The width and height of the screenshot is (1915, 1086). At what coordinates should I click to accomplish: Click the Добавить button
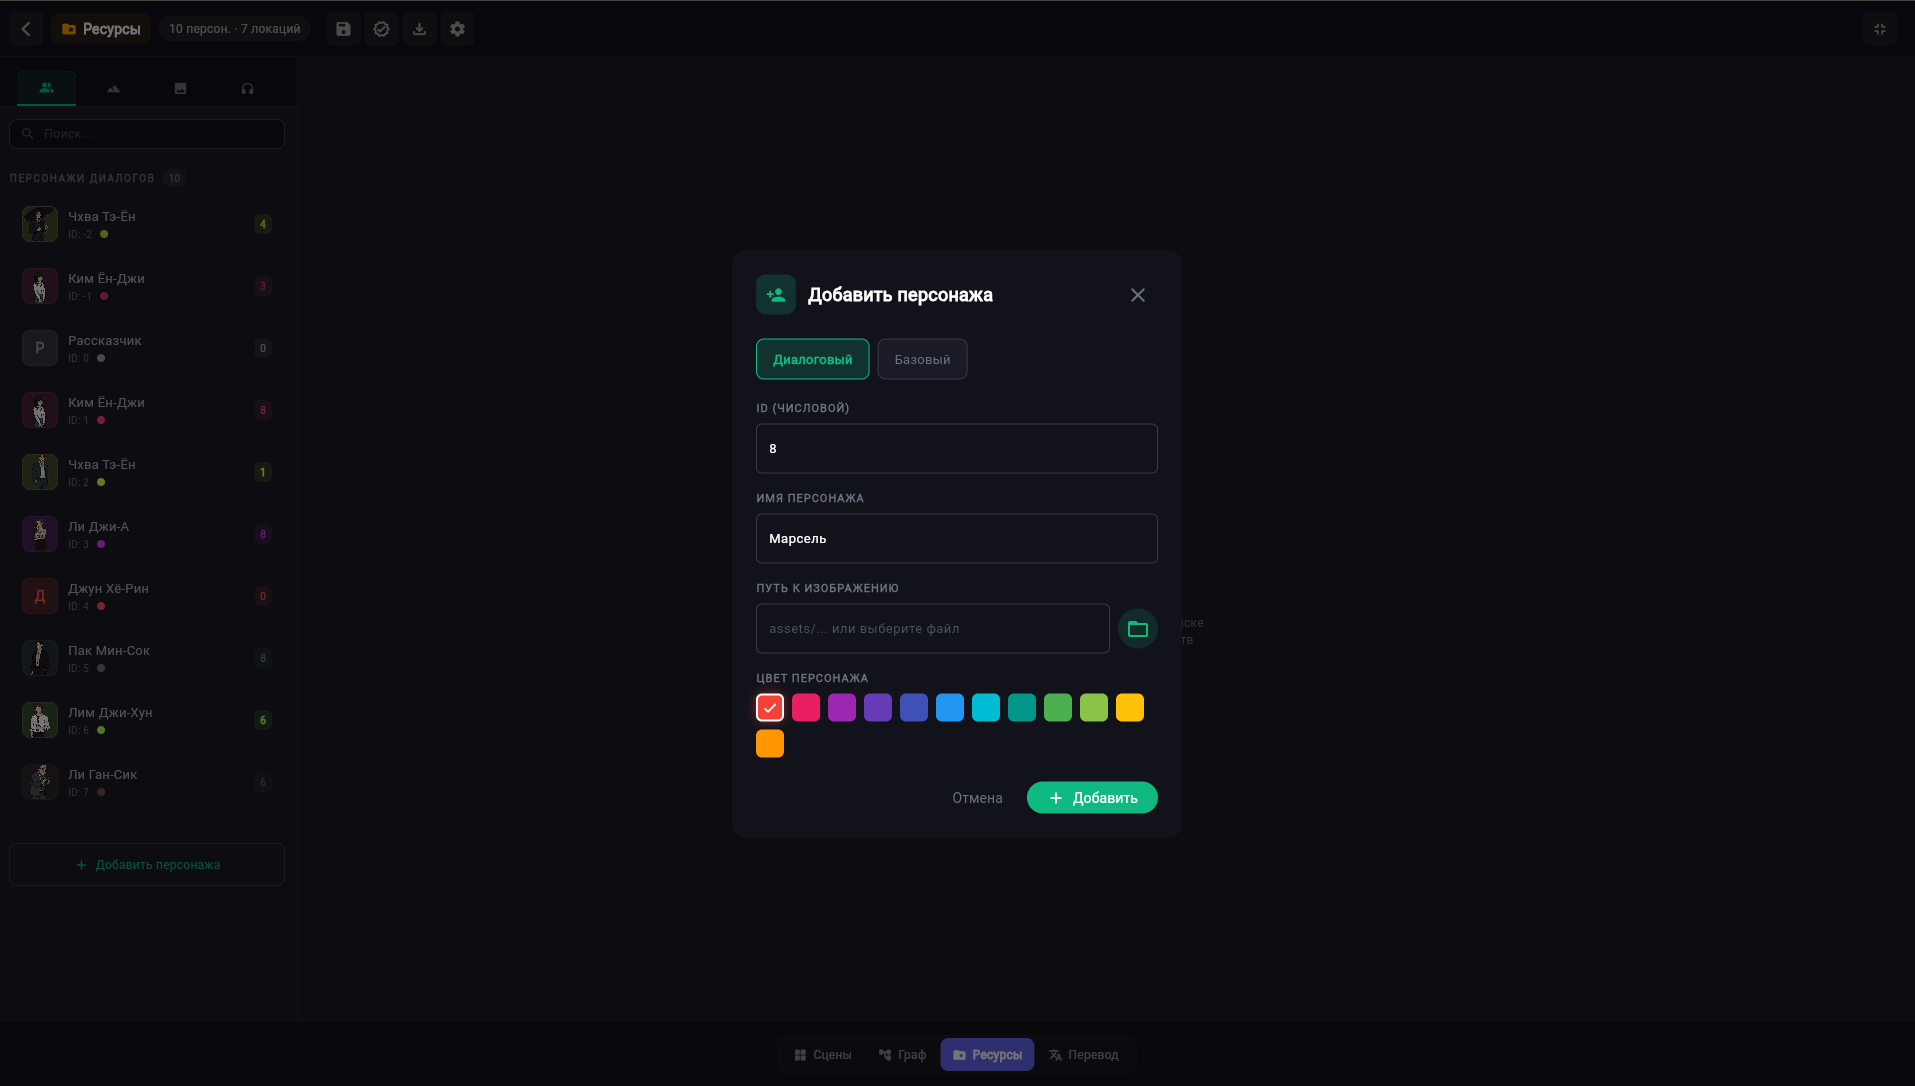[x=1092, y=798]
